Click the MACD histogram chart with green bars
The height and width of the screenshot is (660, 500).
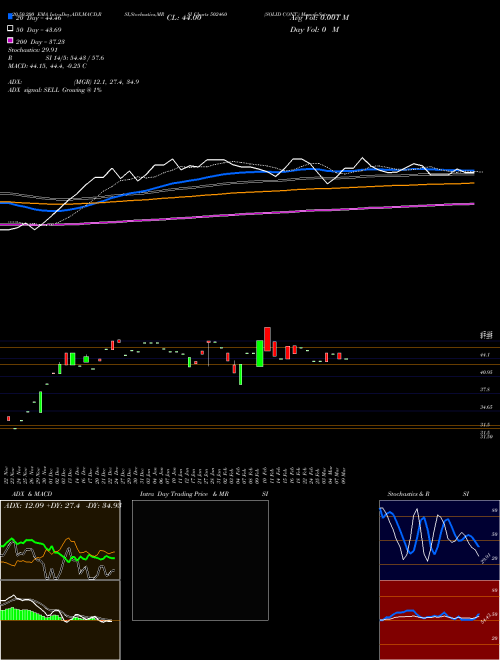click(x=60, y=620)
